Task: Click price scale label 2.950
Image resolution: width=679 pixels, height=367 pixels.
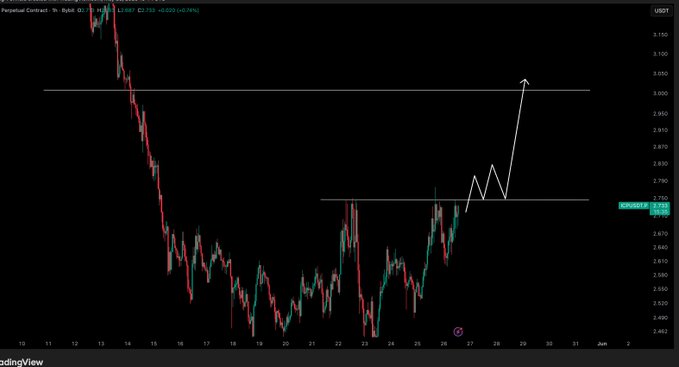Action: 660,114
